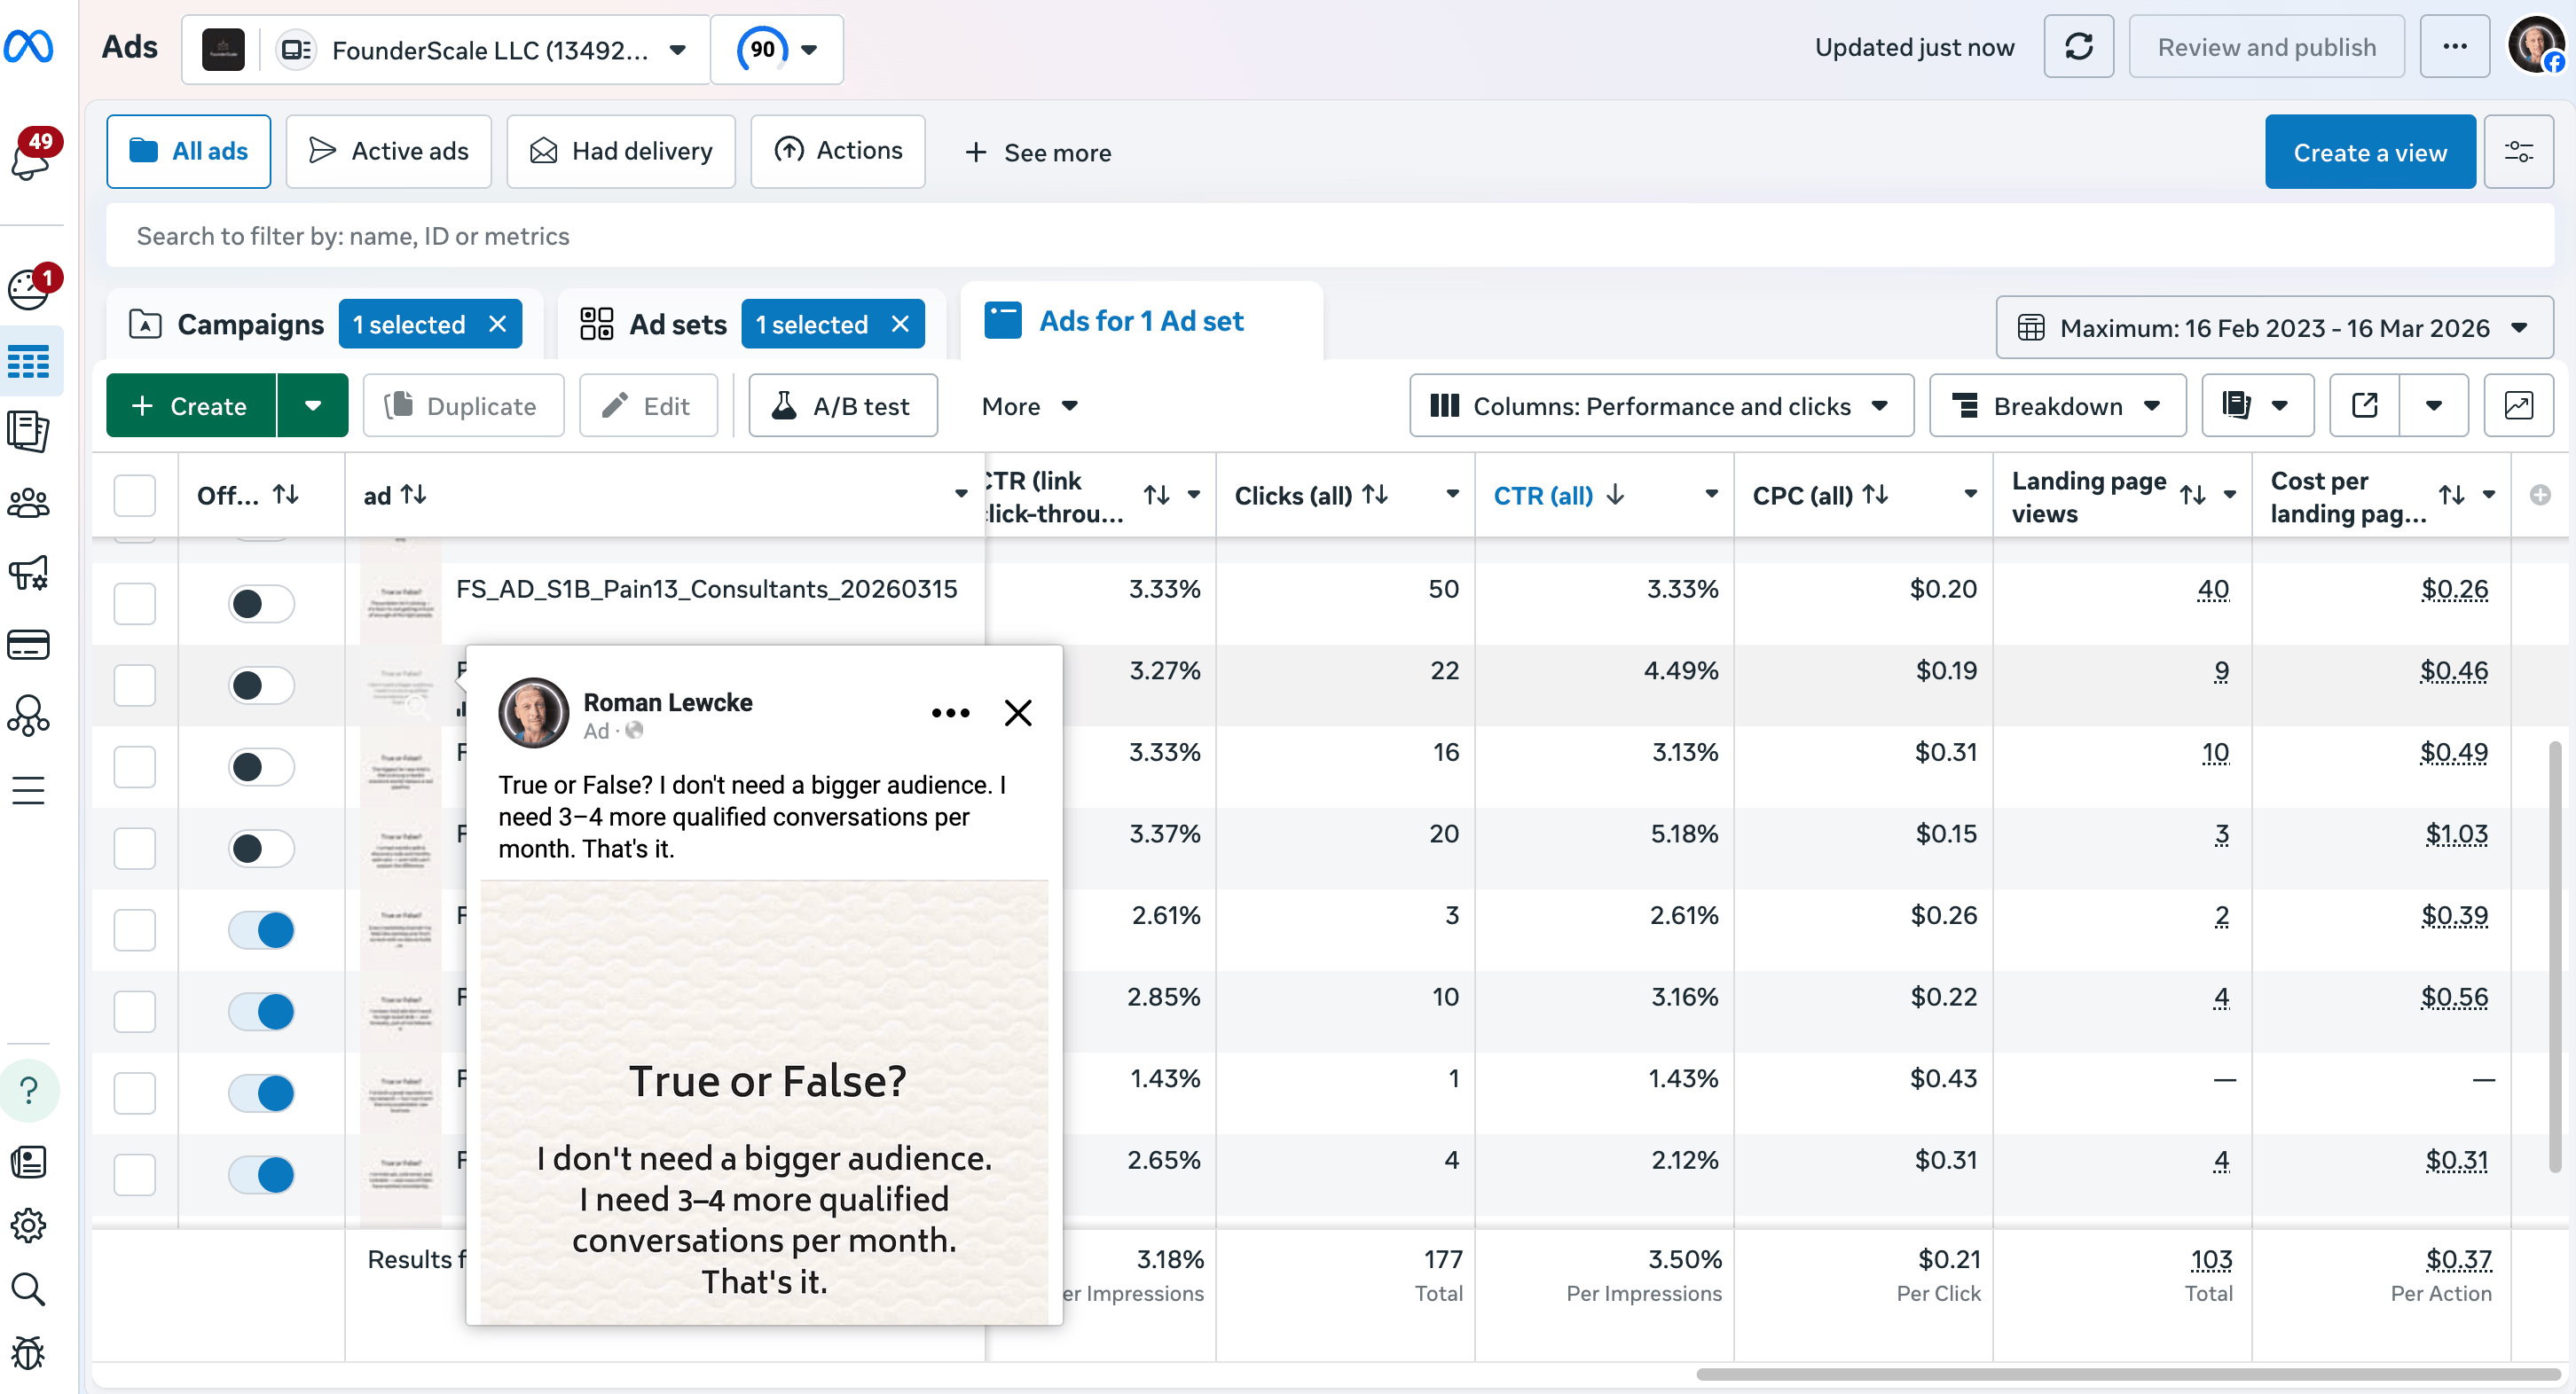Screen dimensions: 2576x1394
Task: Open billing card icon in sidebar
Action: pos(28,645)
